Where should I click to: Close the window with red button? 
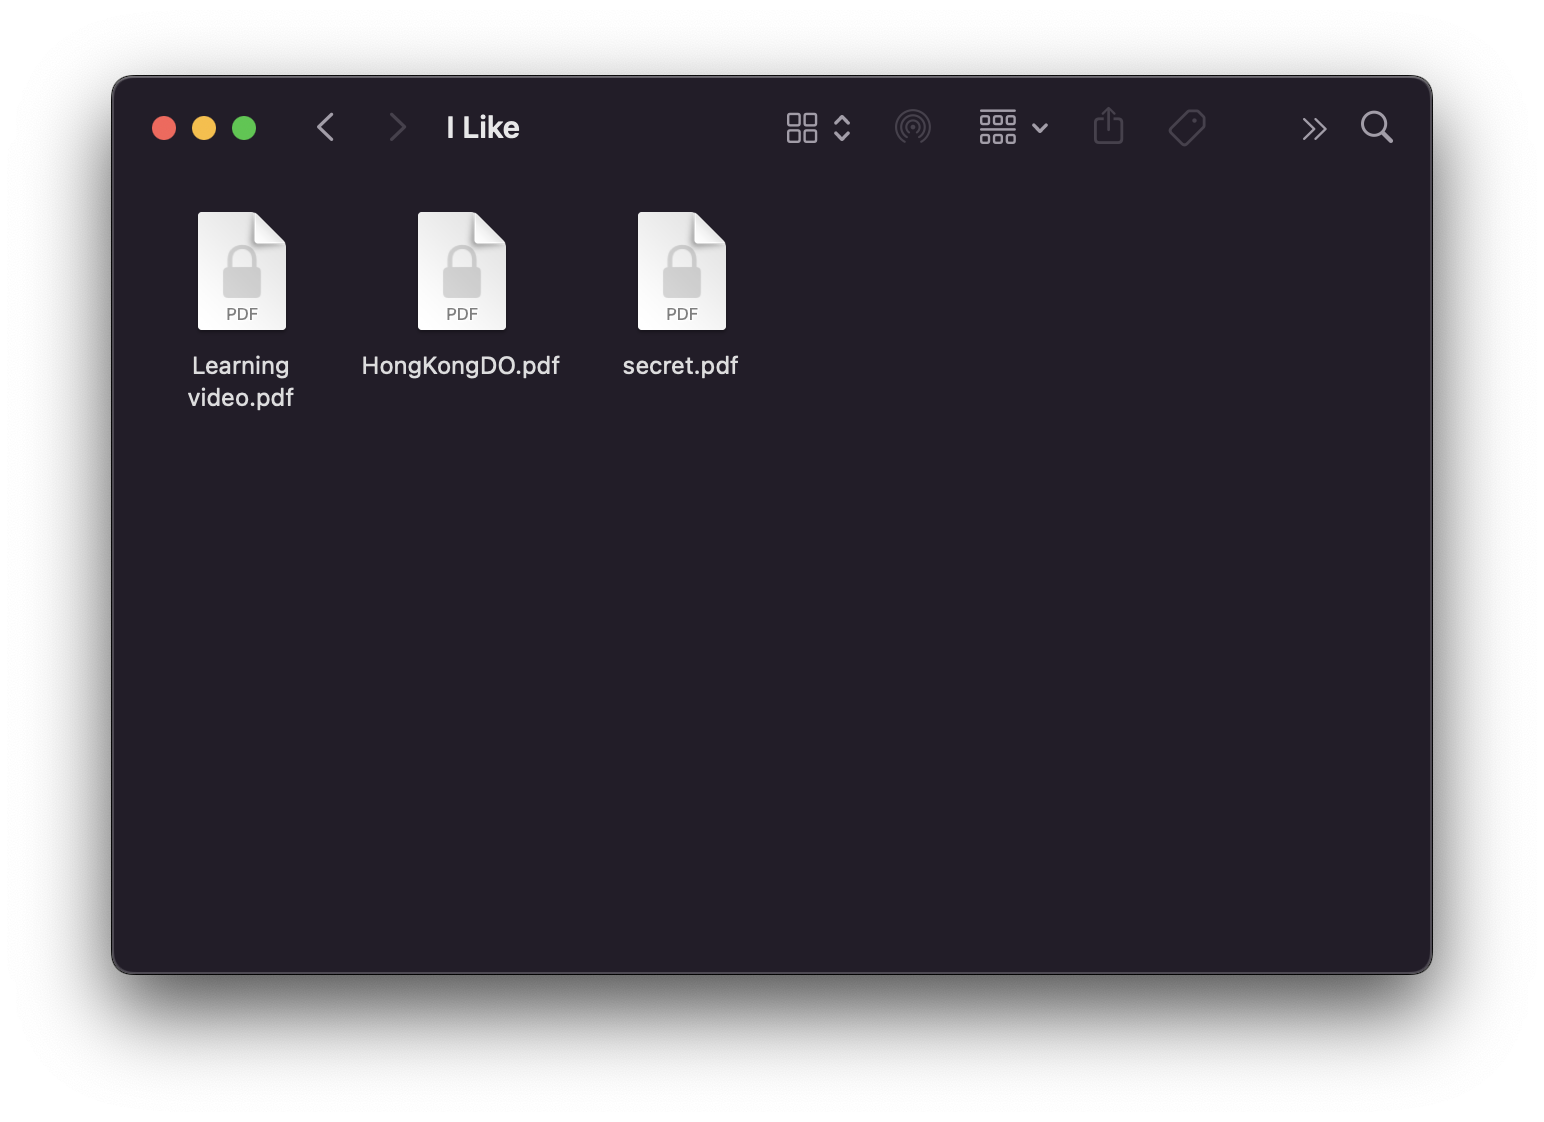click(164, 128)
